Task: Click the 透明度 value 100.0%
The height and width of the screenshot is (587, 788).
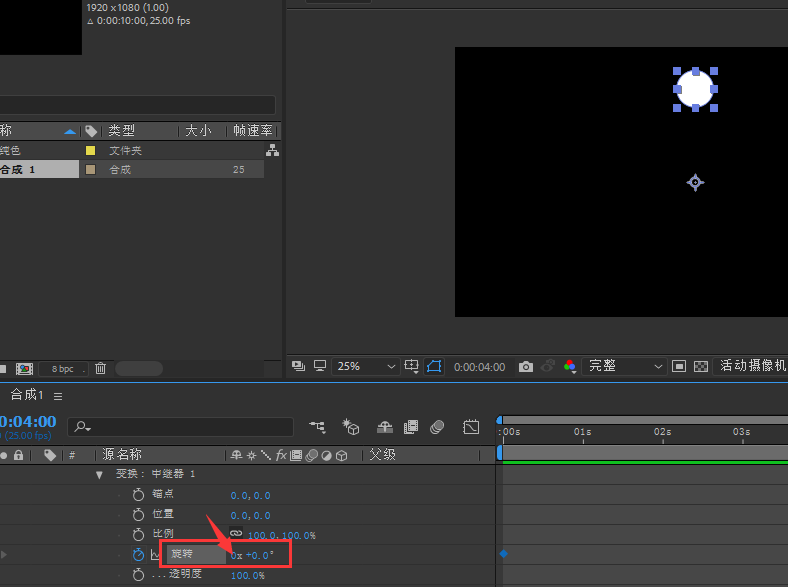Action: click(248, 575)
